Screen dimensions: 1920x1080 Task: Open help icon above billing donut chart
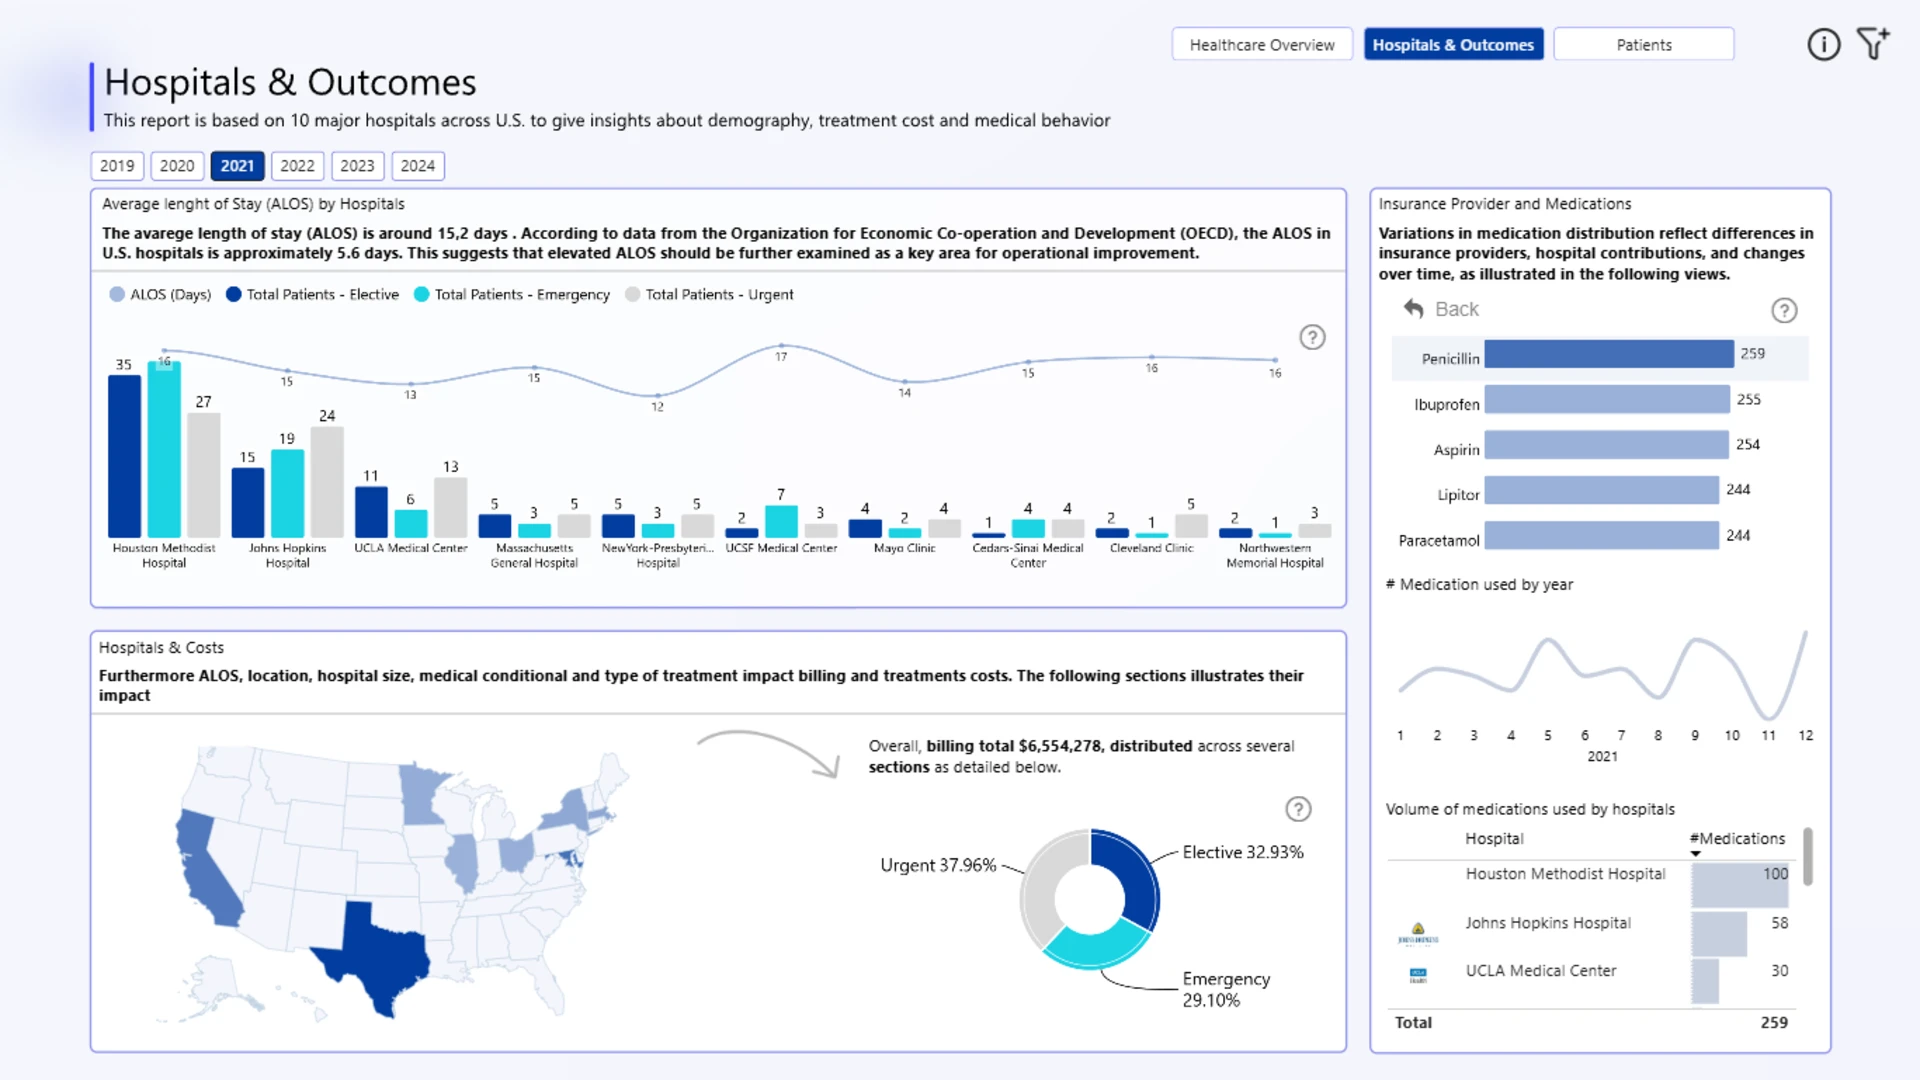tap(1298, 809)
